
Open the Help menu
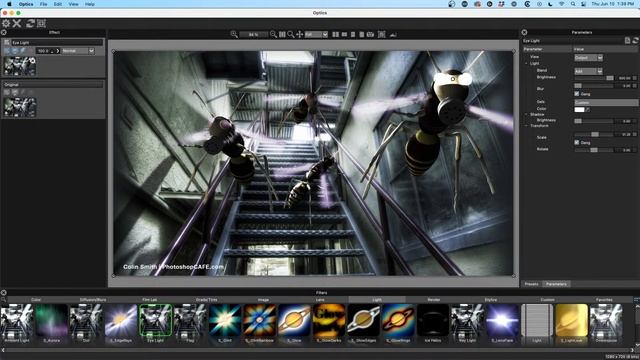(x=90, y=4)
